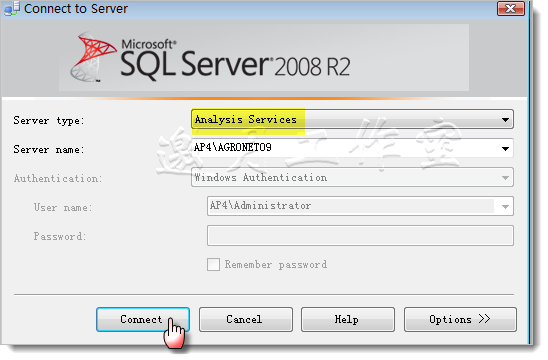Click the Password text field
This screenshot has width=548, height=360.
click(360, 236)
